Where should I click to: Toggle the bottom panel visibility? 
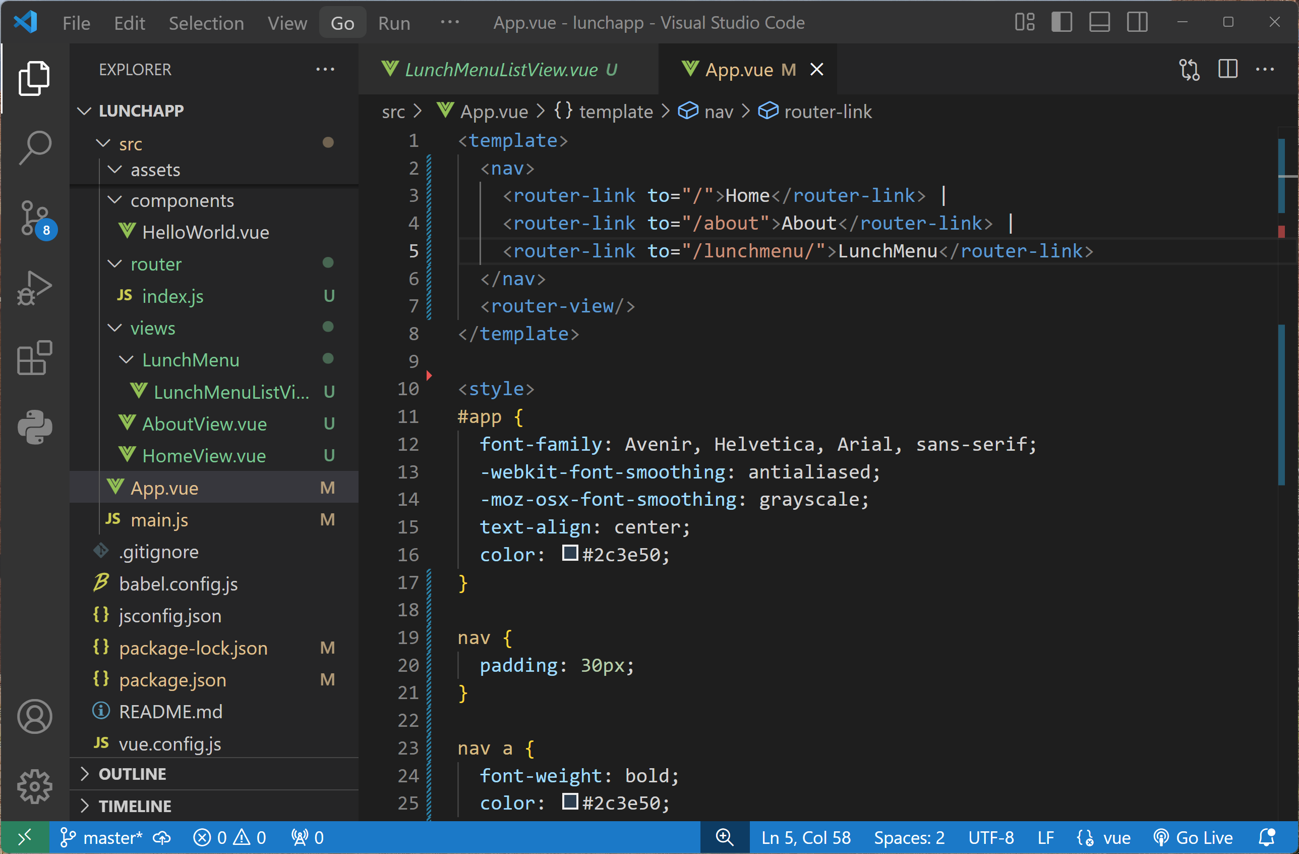[1099, 22]
